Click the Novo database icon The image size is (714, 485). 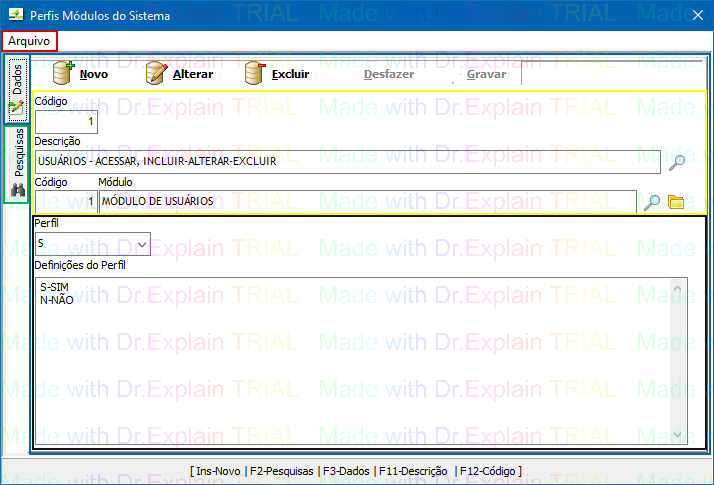point(64,73)
